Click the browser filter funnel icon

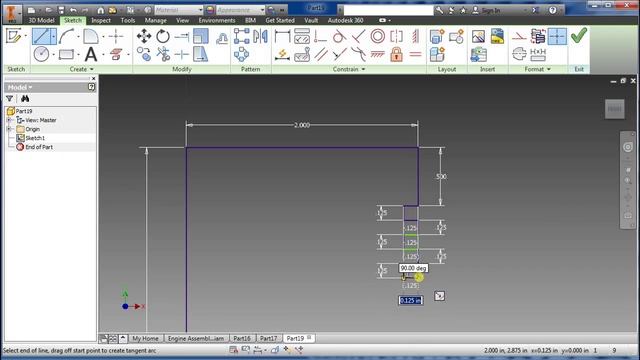pos(9,98)
